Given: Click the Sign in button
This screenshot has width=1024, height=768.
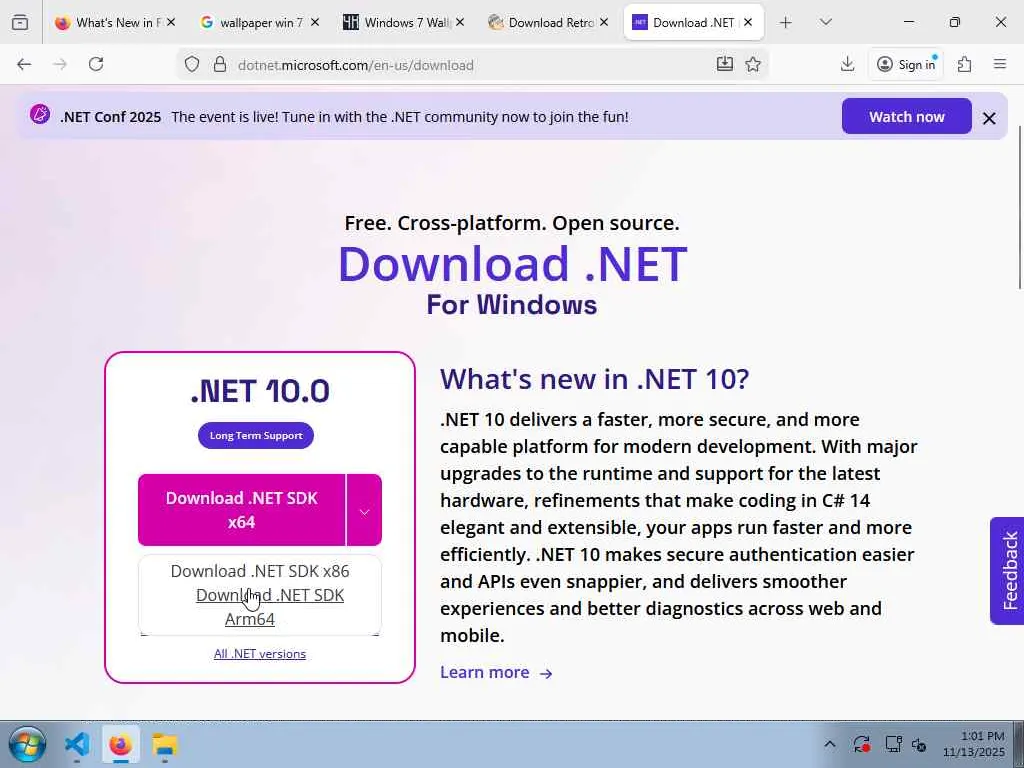Looking at the screenshot, I should click(x=906, y=64).
